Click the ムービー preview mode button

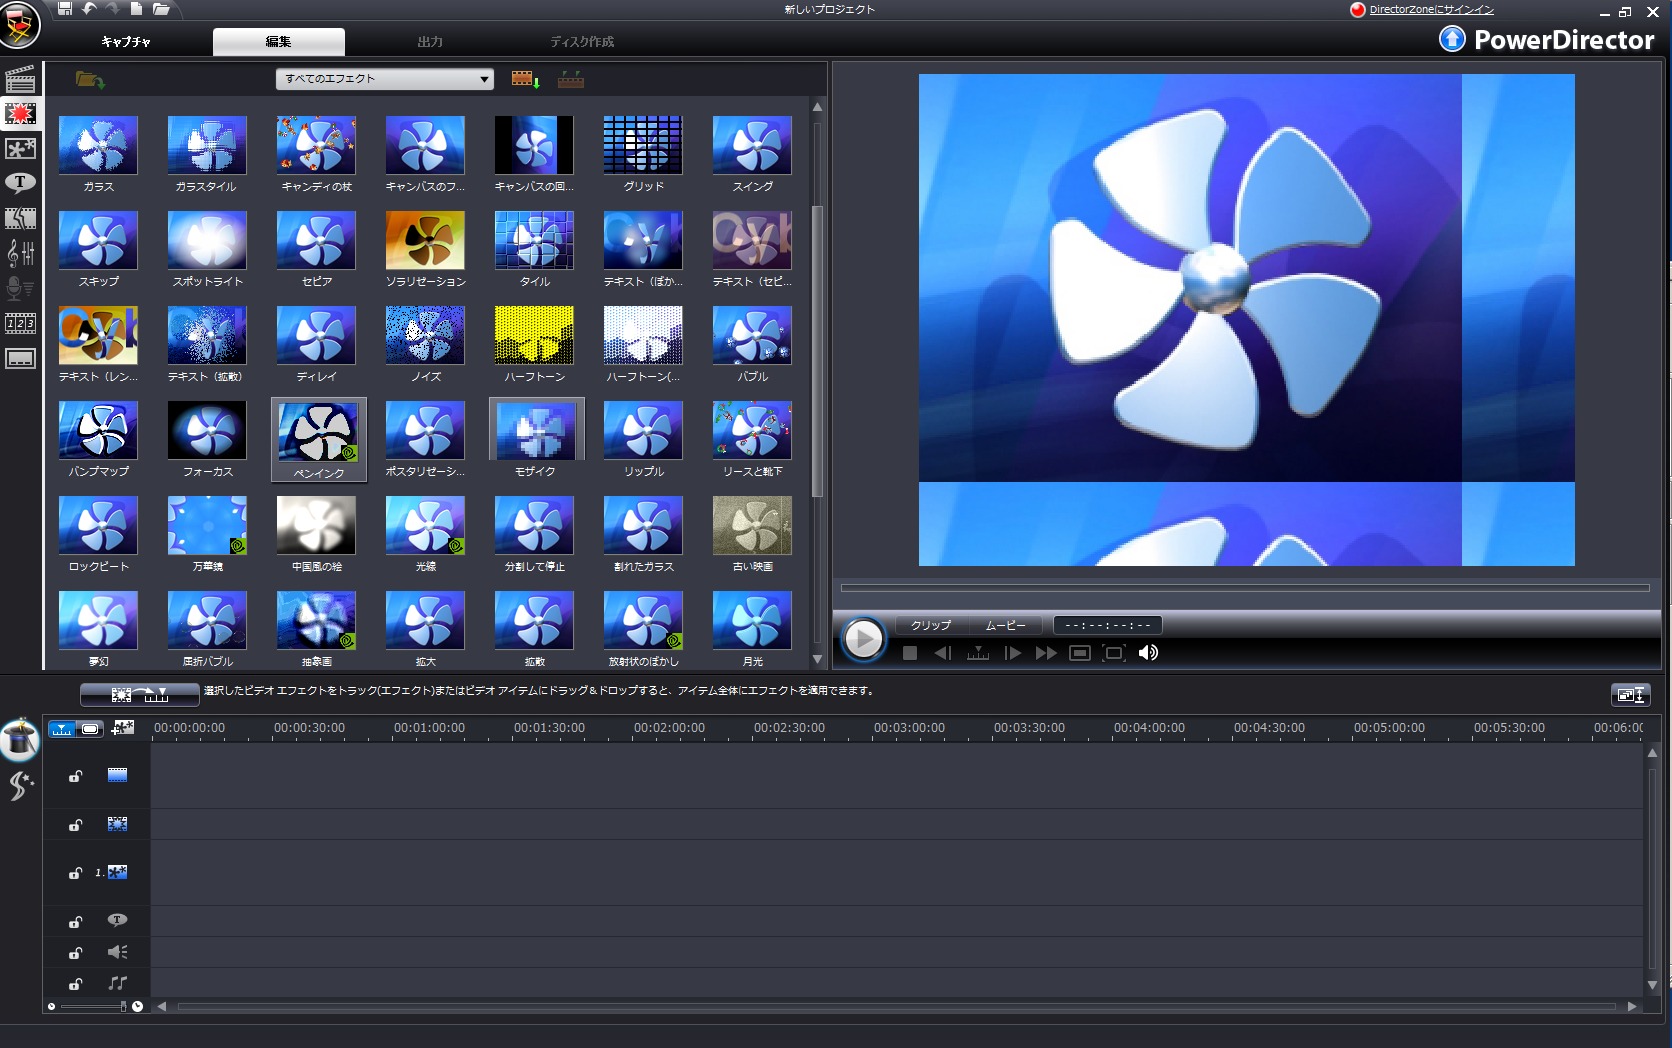pos(1005,625)
